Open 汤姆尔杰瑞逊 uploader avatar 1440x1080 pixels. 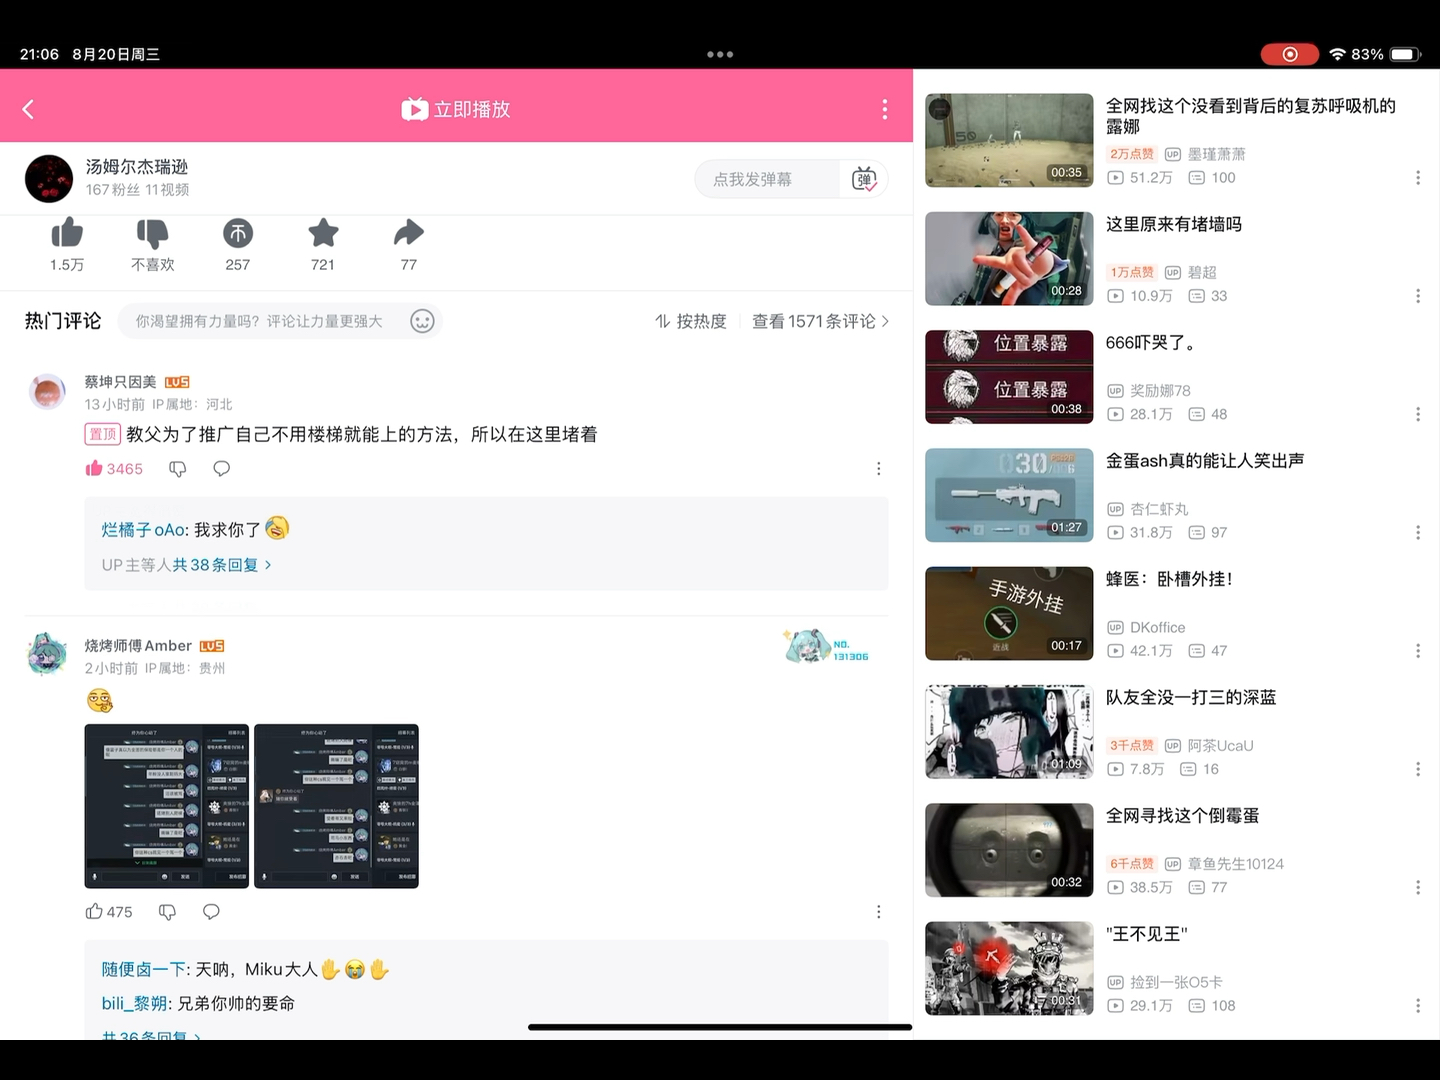[x=49, y=179]
